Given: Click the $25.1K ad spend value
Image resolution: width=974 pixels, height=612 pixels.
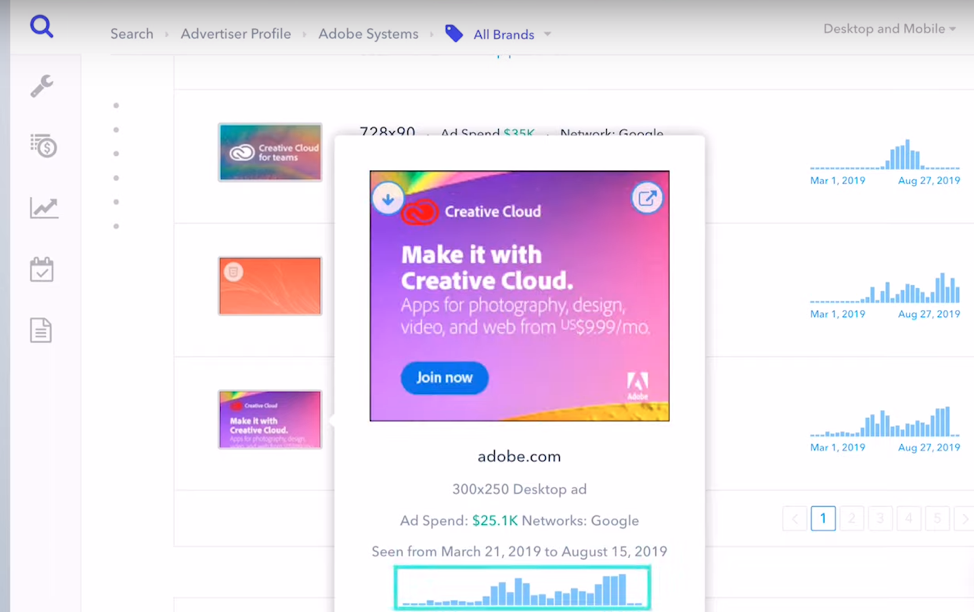Looking at the screenshot, I should coord(494,521).
